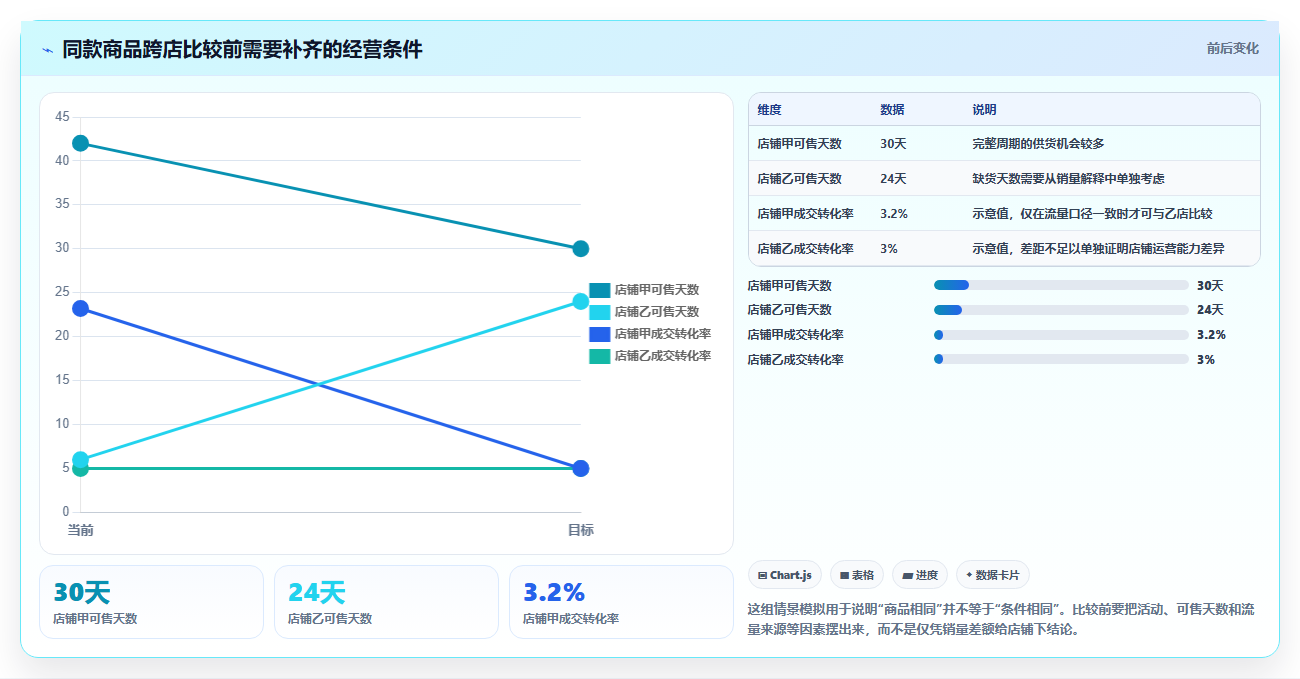Click the 维度 column header
Image resolution: width=1300 pixels, height=679 pixels.
769,110
